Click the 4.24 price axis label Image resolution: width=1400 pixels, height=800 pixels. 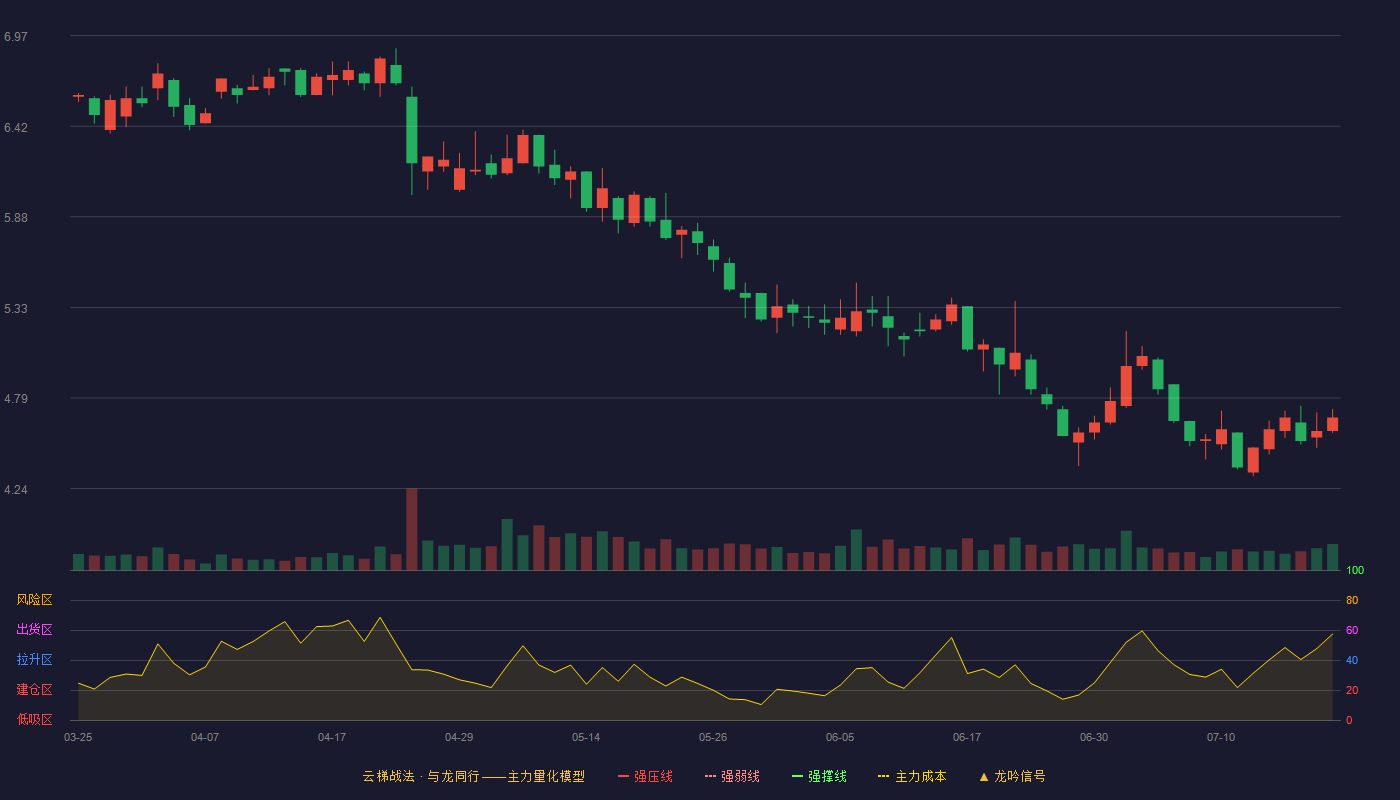(x=16, y=490)
